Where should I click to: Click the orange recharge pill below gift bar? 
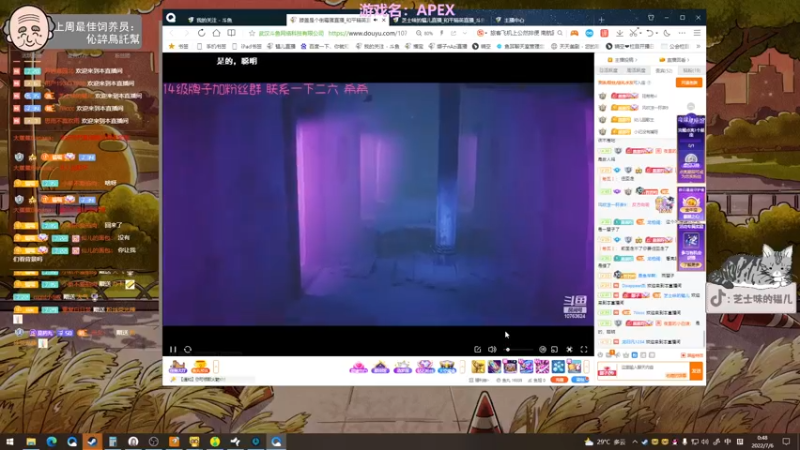560,380
